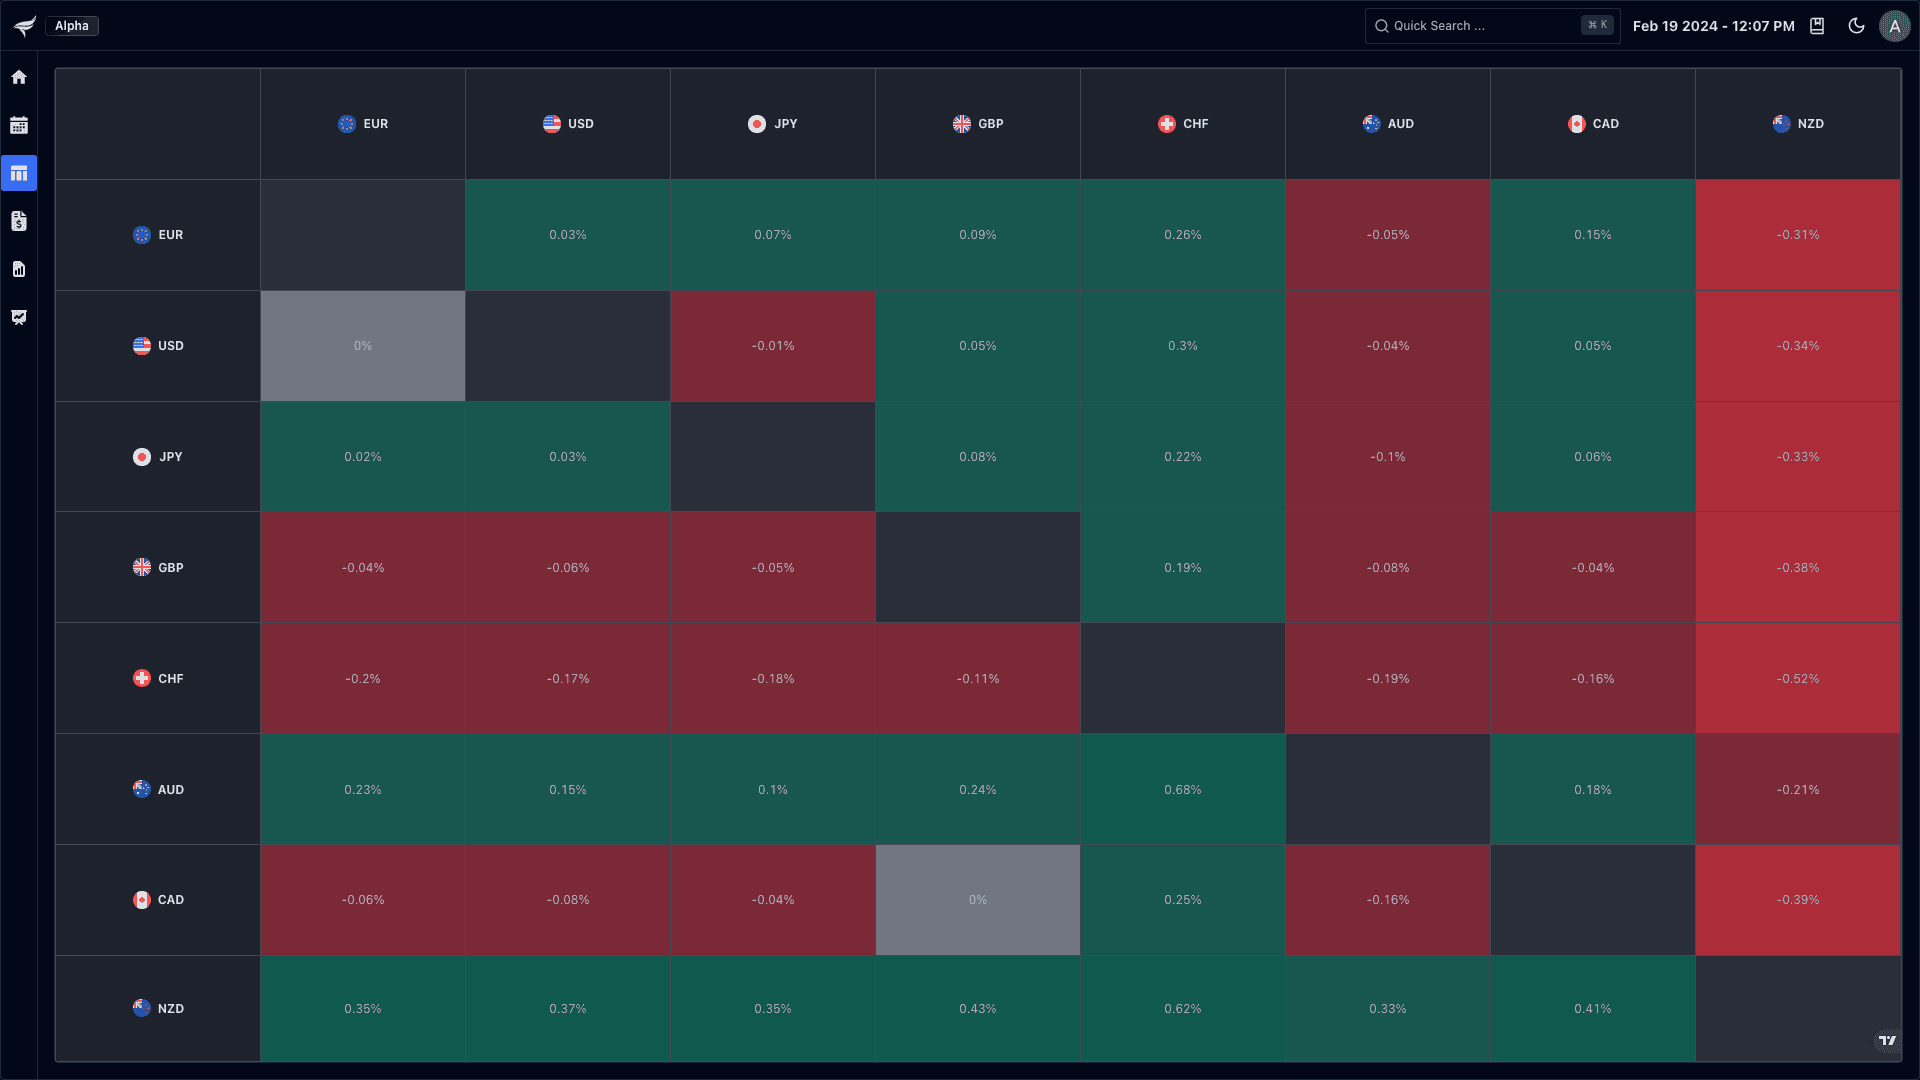Open the chart report icon in sidebar

click(19, 269)
